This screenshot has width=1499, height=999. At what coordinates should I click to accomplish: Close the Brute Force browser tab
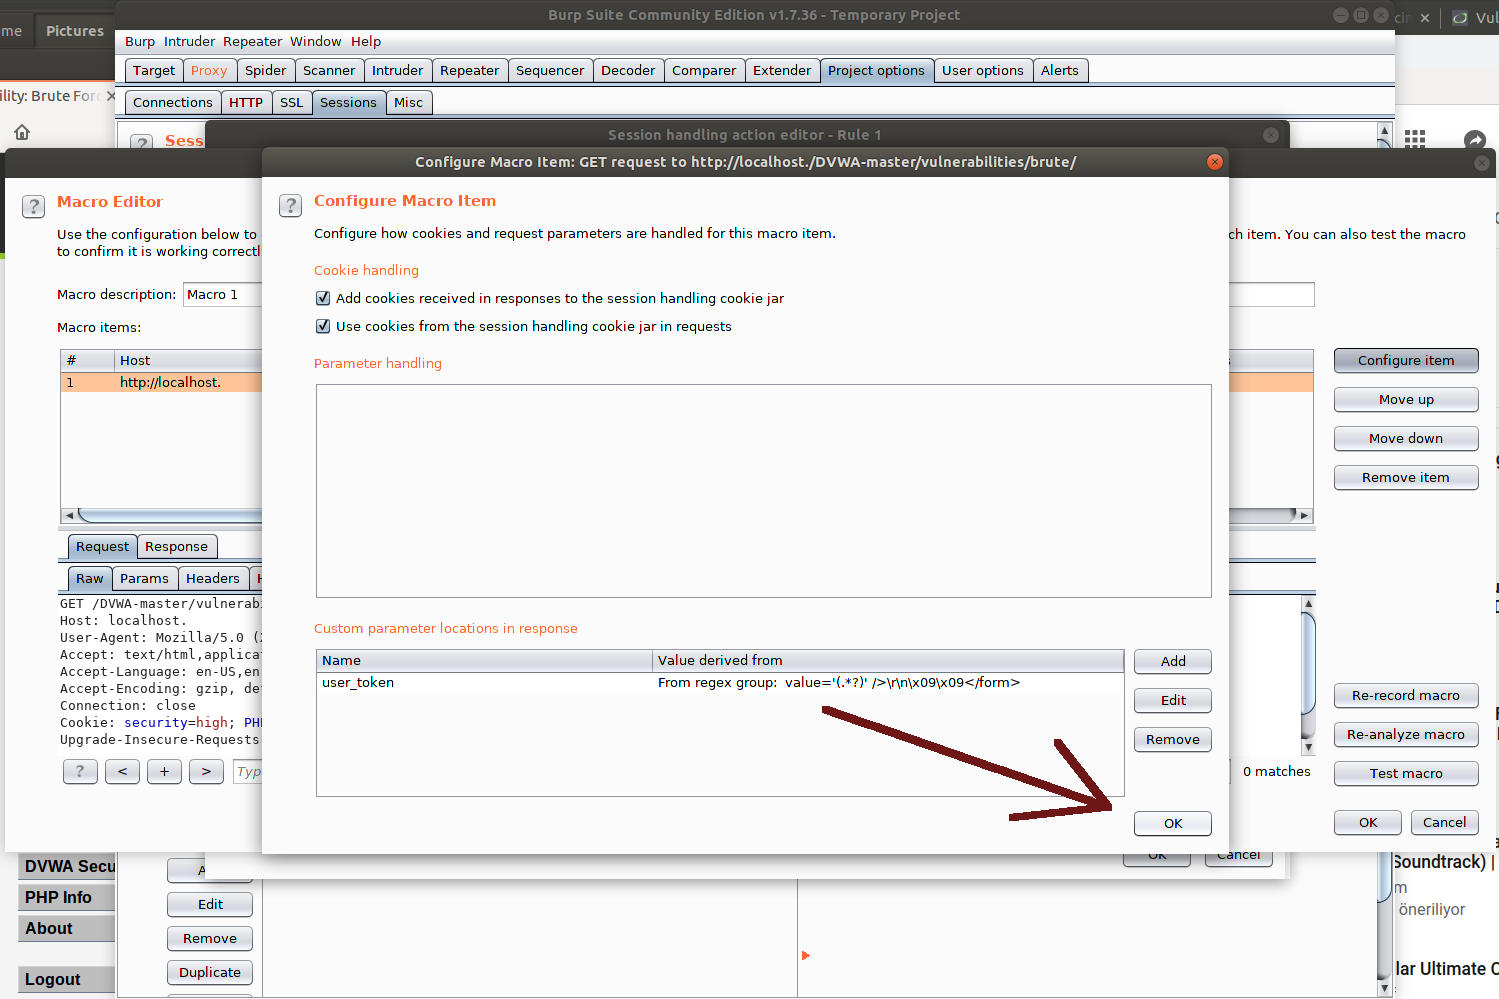click(x=110, y=96)
